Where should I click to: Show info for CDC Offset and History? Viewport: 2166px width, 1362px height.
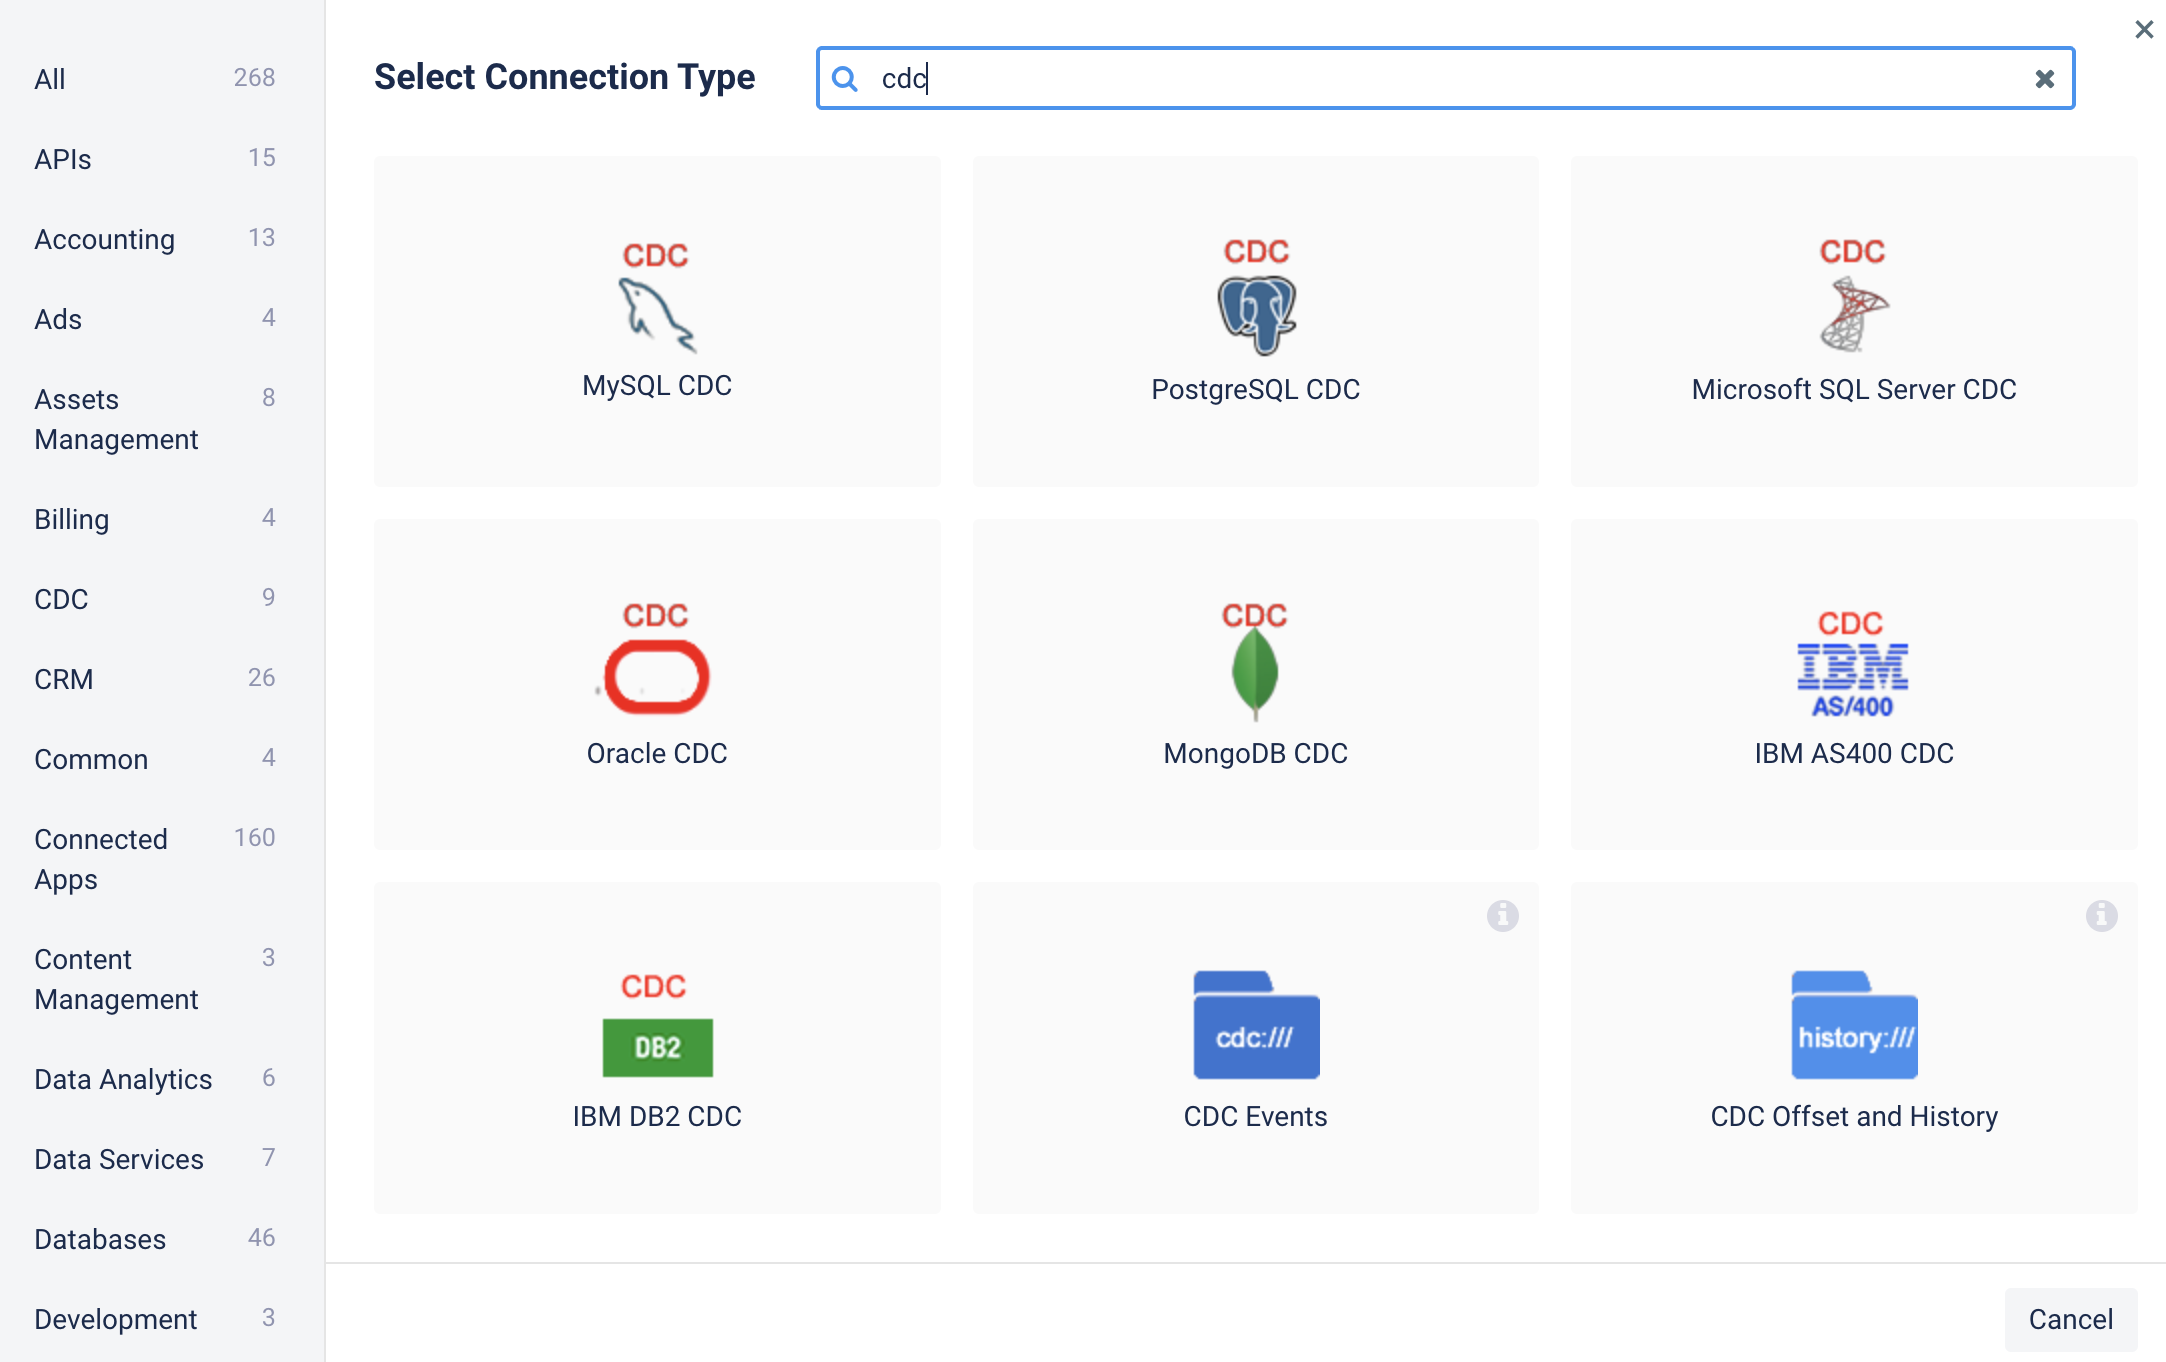coord(2101,915)
